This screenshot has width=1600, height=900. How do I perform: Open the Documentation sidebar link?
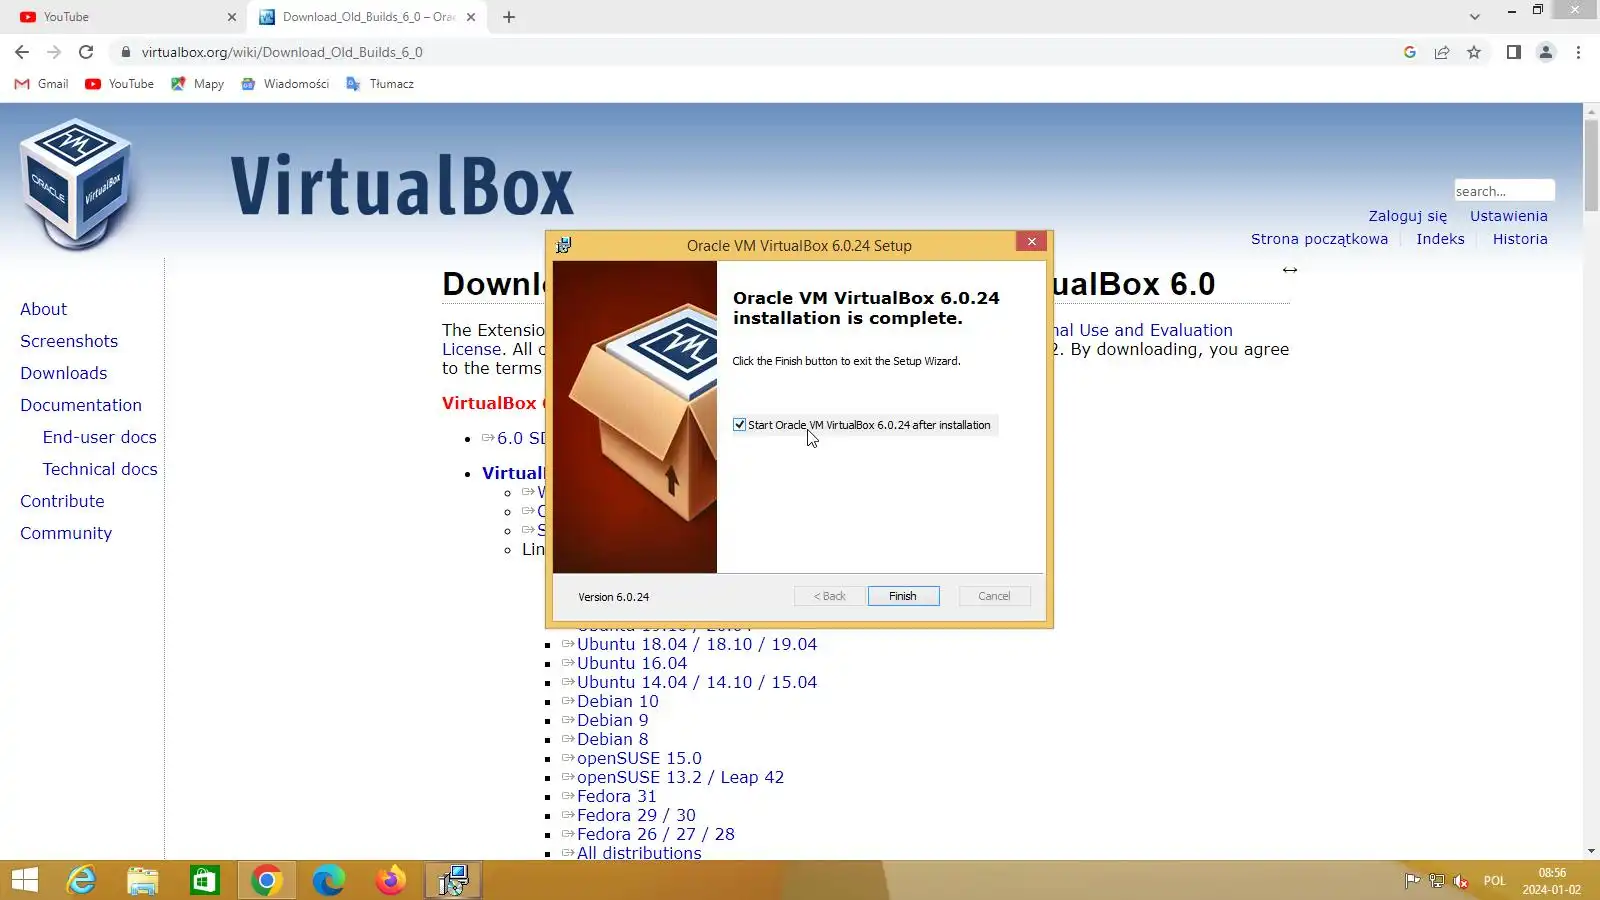coord(81,406)
